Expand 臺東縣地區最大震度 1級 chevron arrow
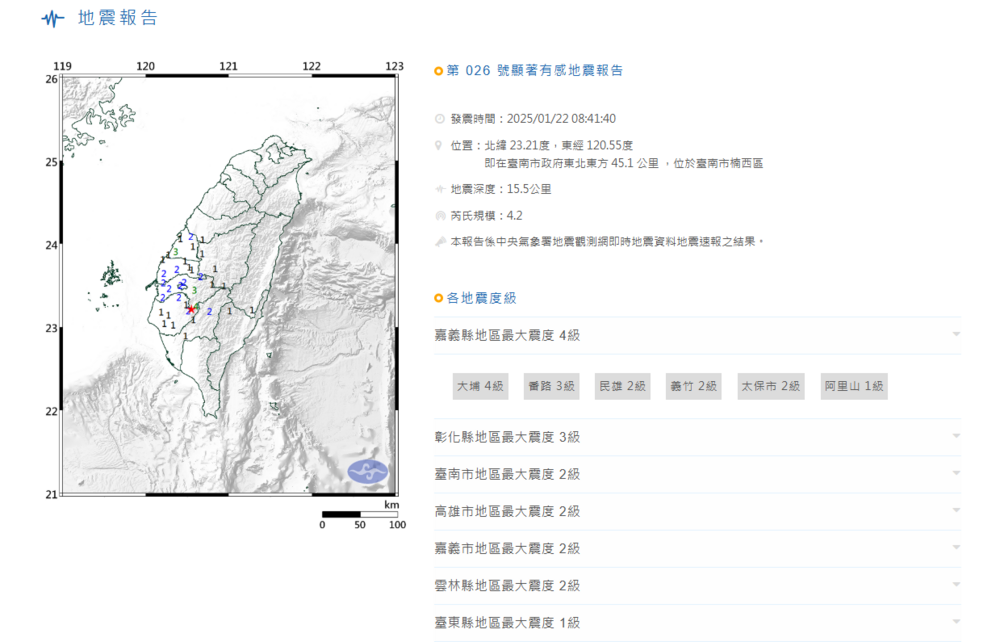This screenshot has width=1000, height=642. pos(956,622)
